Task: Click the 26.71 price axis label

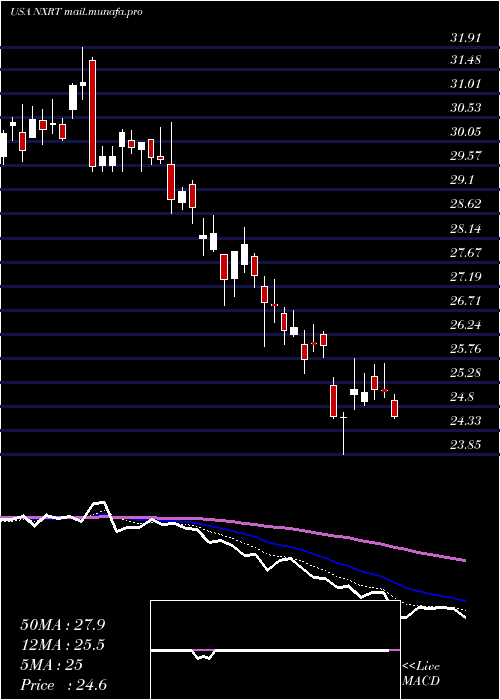Action: click(466, 301)
